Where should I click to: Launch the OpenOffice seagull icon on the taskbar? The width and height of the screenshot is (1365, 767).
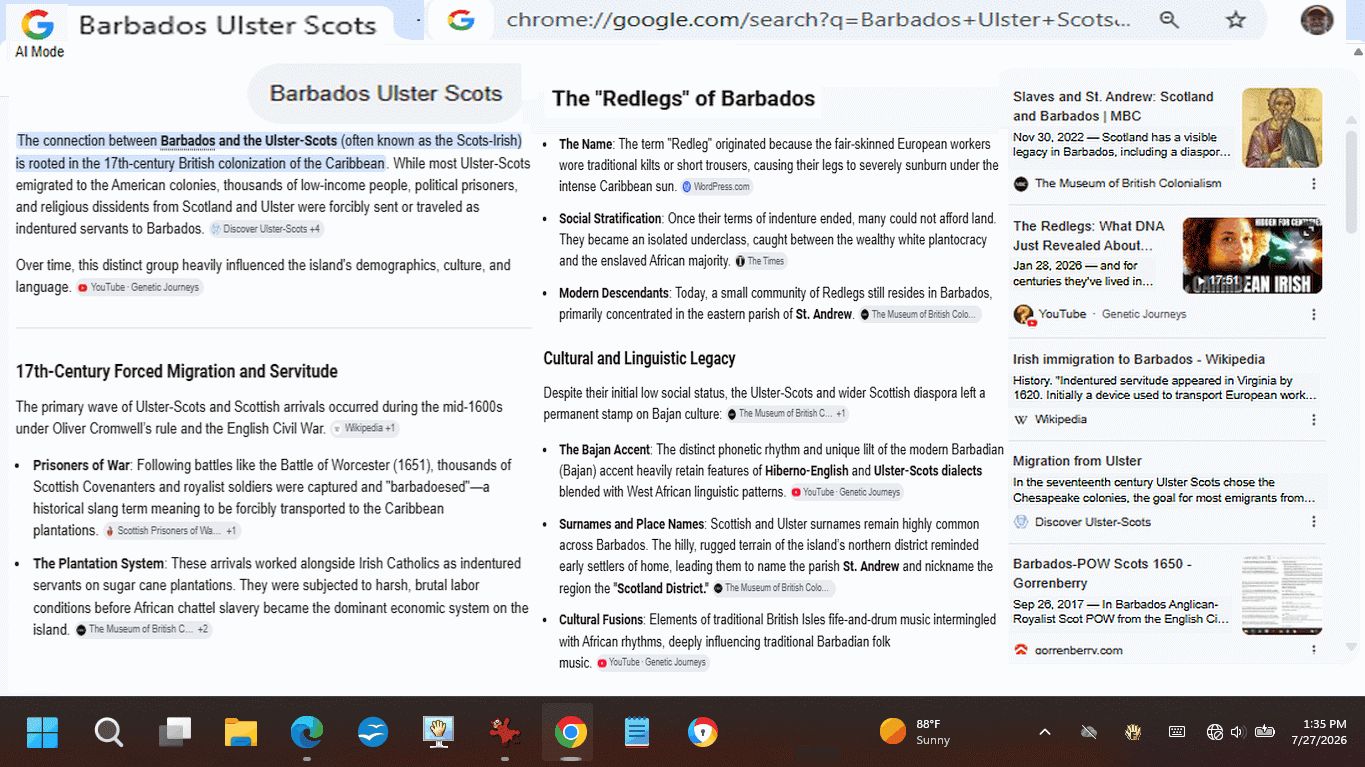[x=373, y=733]
